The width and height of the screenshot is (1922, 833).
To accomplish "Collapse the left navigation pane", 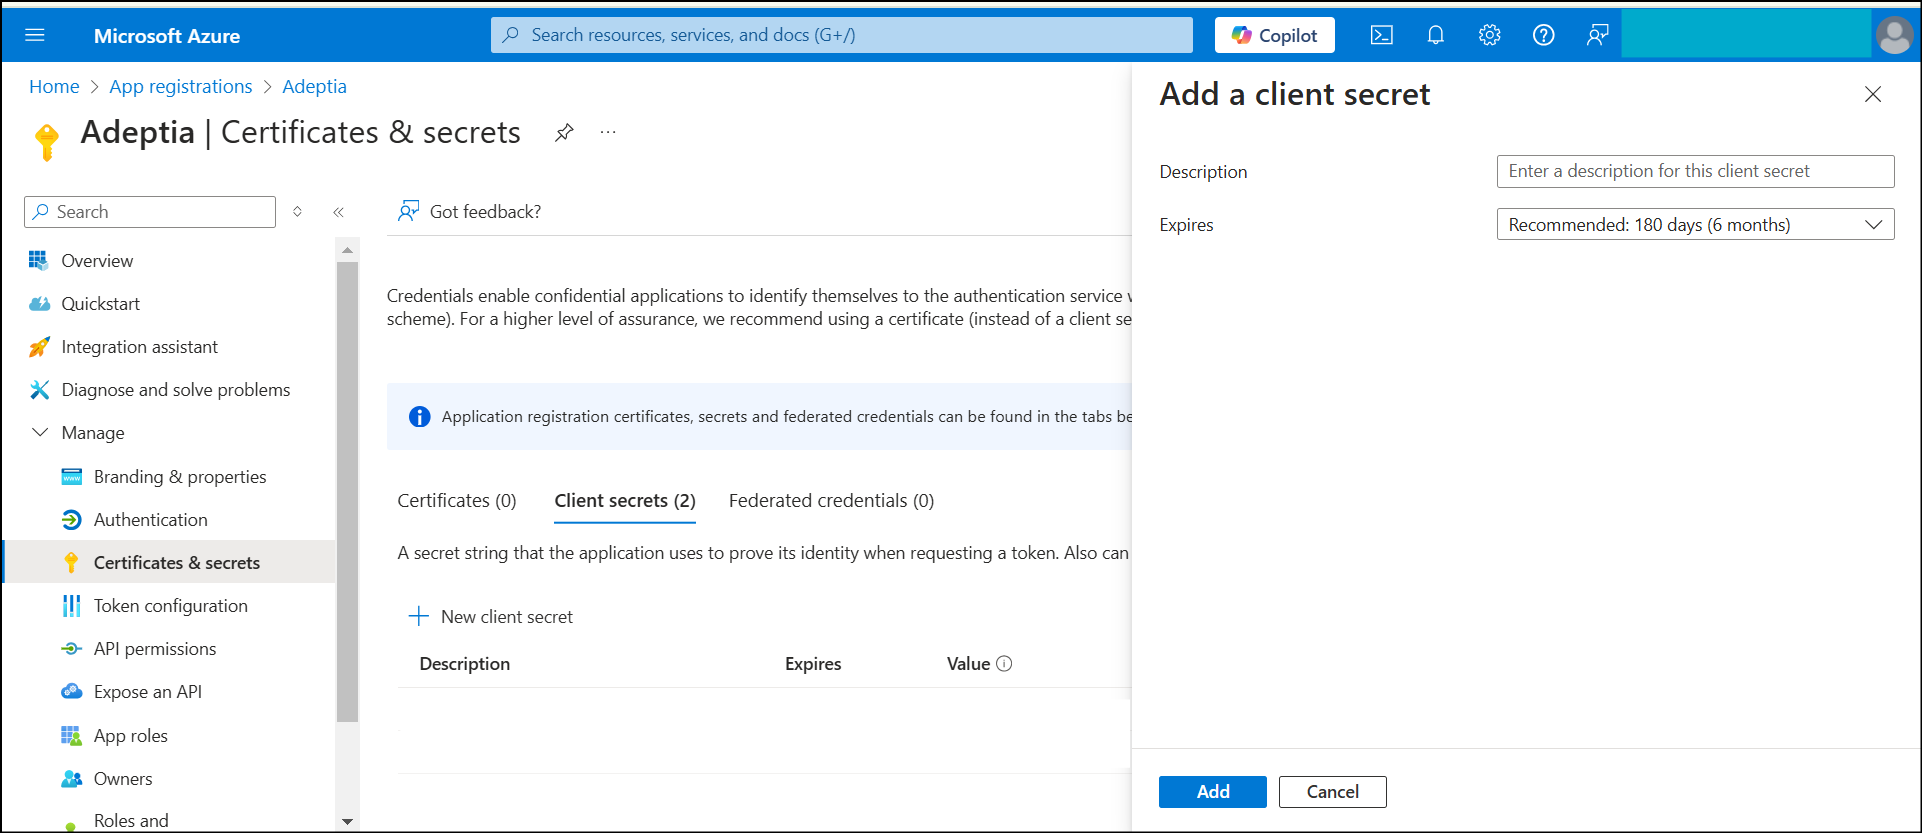I will [x=338, y=212].
